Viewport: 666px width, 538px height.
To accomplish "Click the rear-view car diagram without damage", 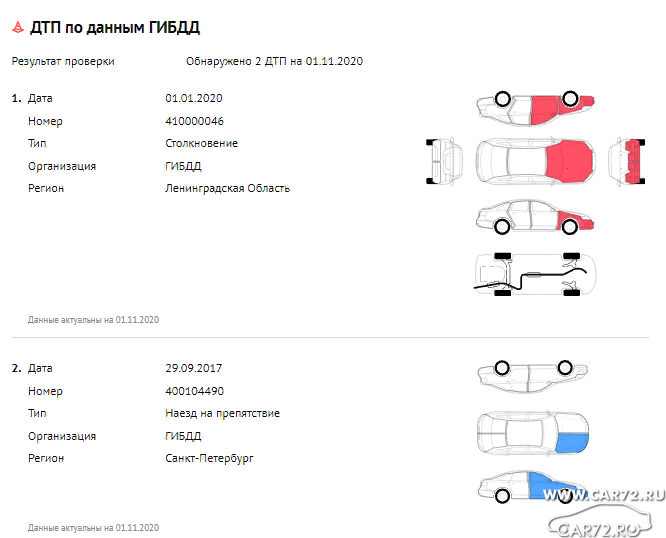I will tap(445, 161).
